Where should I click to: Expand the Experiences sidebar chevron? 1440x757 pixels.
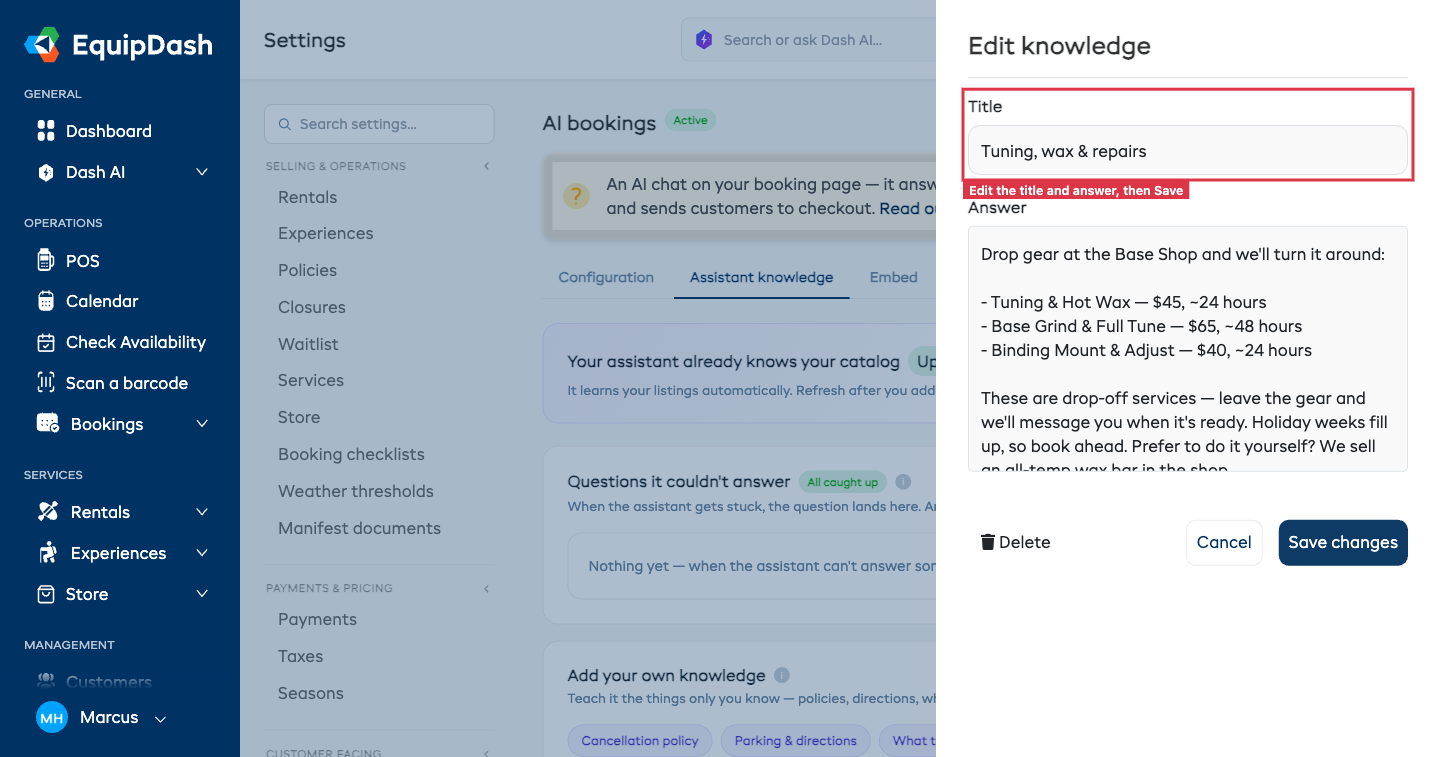pos(202,553)
